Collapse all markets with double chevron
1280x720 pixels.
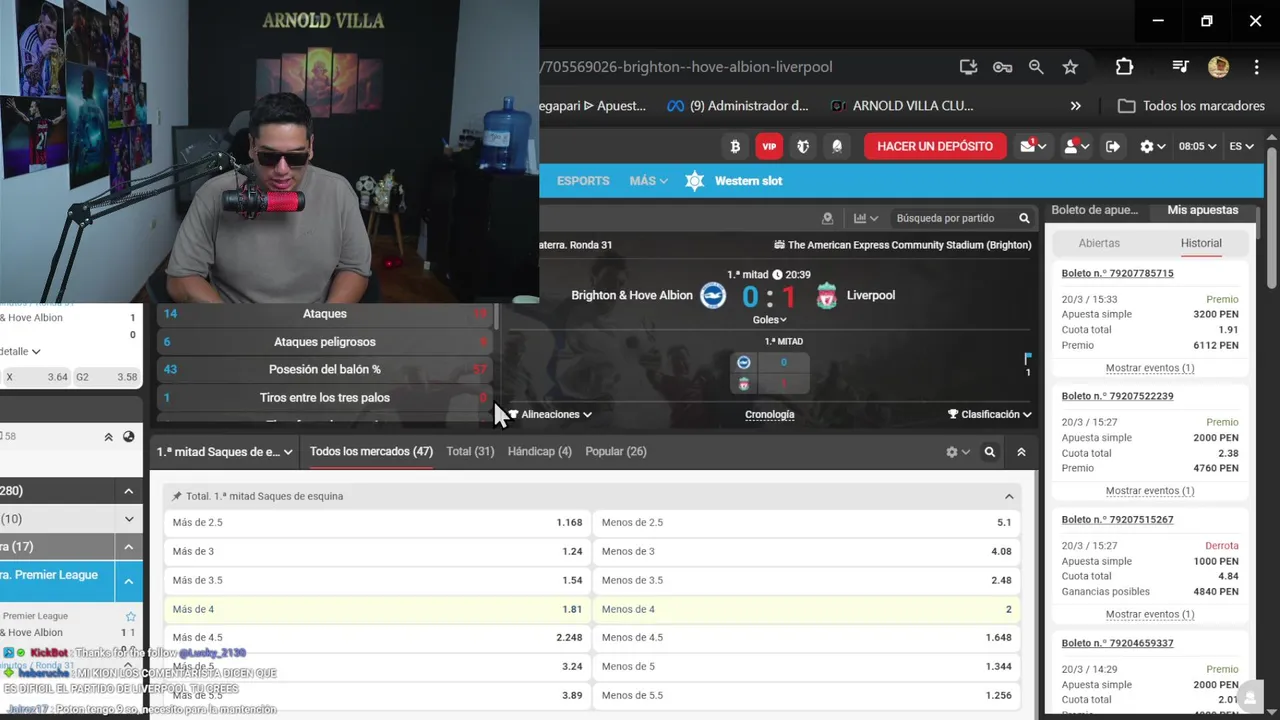1021,452
